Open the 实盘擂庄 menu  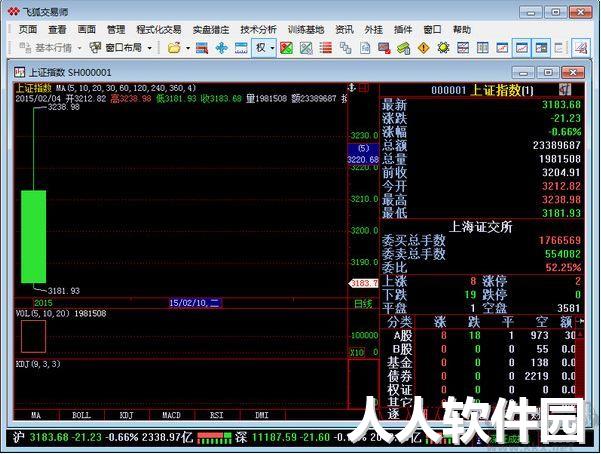coord(211,30)
